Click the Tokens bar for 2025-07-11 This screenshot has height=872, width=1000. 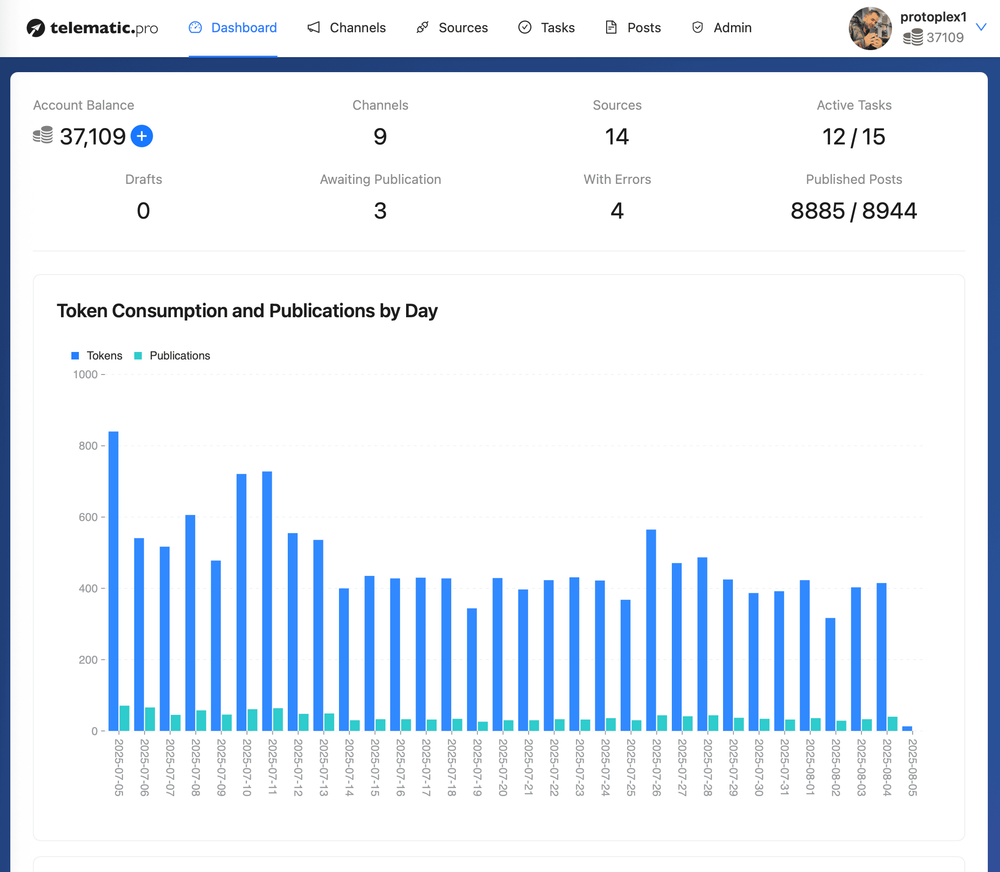(x=267, y=601)
